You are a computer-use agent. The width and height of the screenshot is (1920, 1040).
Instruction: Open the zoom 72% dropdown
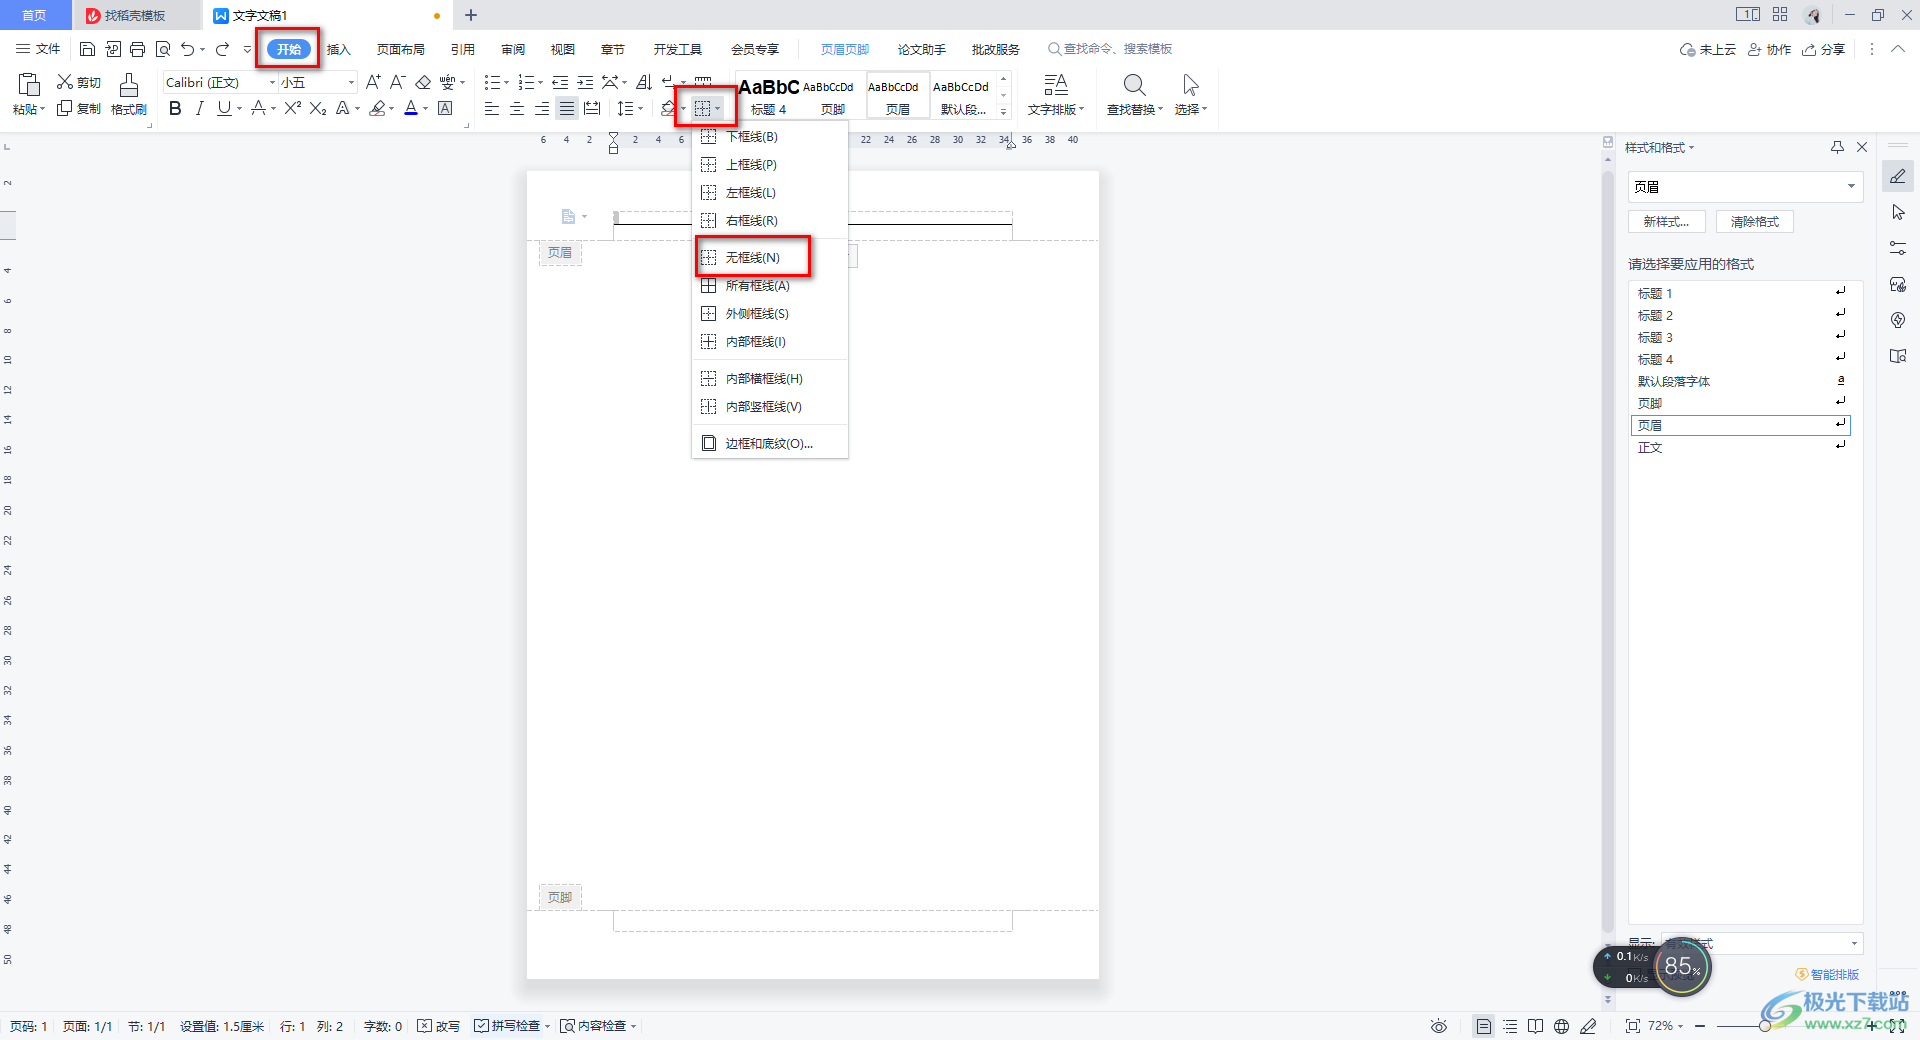1681,1026
